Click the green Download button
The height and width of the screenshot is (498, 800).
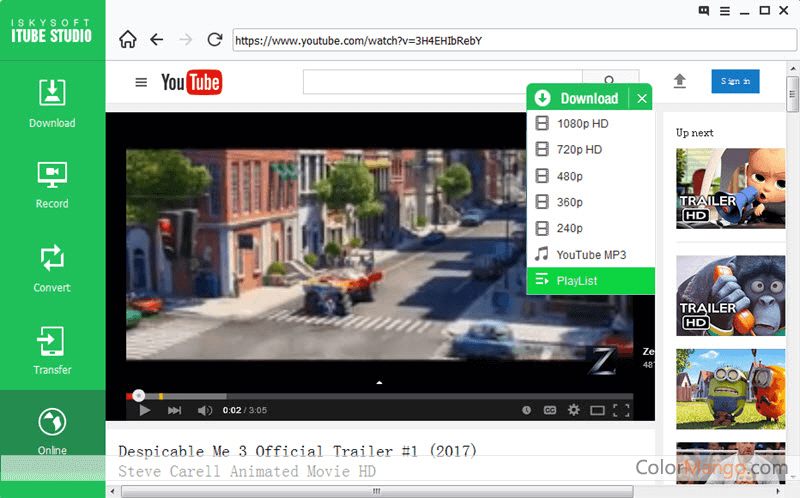(x=578, y=98)
